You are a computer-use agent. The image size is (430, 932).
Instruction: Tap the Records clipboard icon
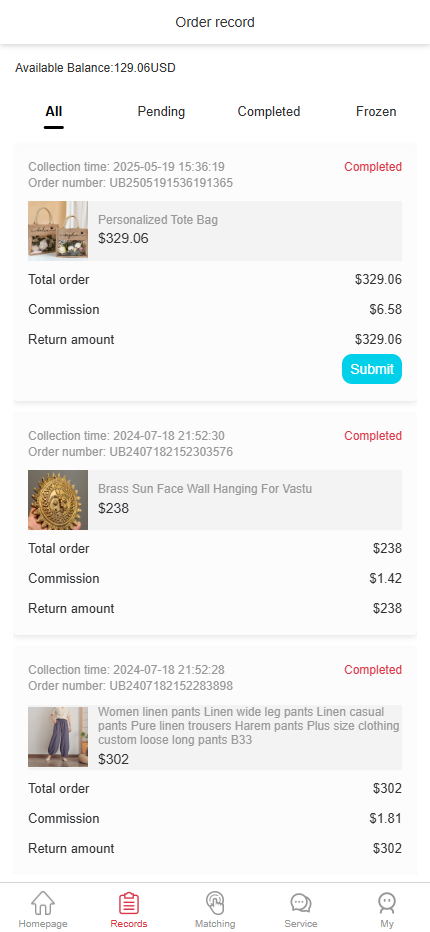pos(128,903)
